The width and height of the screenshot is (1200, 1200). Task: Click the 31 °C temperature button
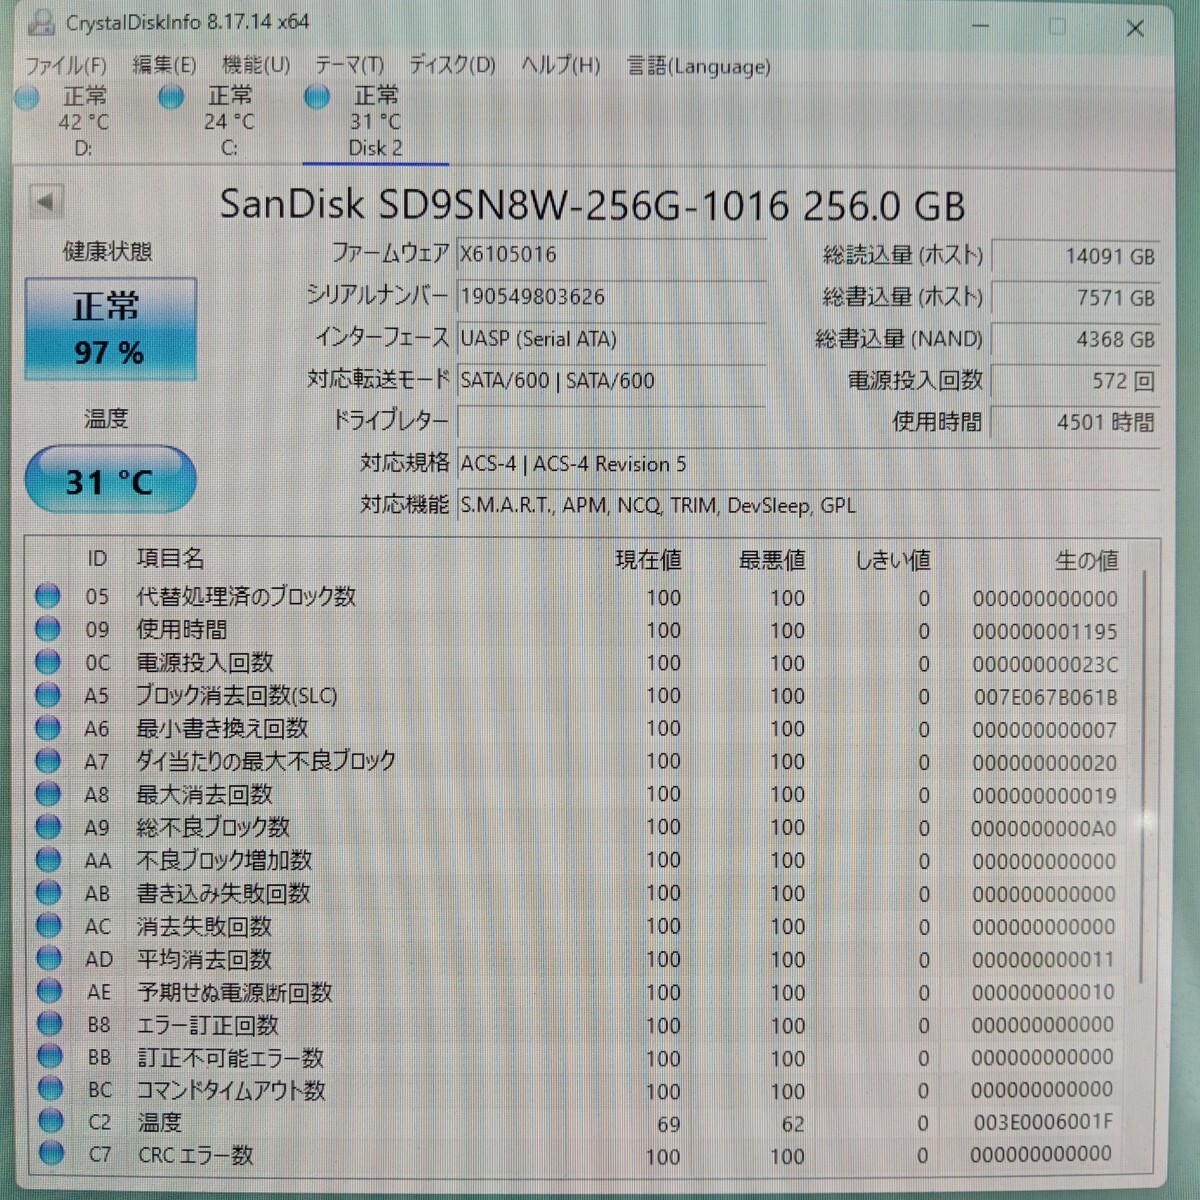tap(110, 481)
